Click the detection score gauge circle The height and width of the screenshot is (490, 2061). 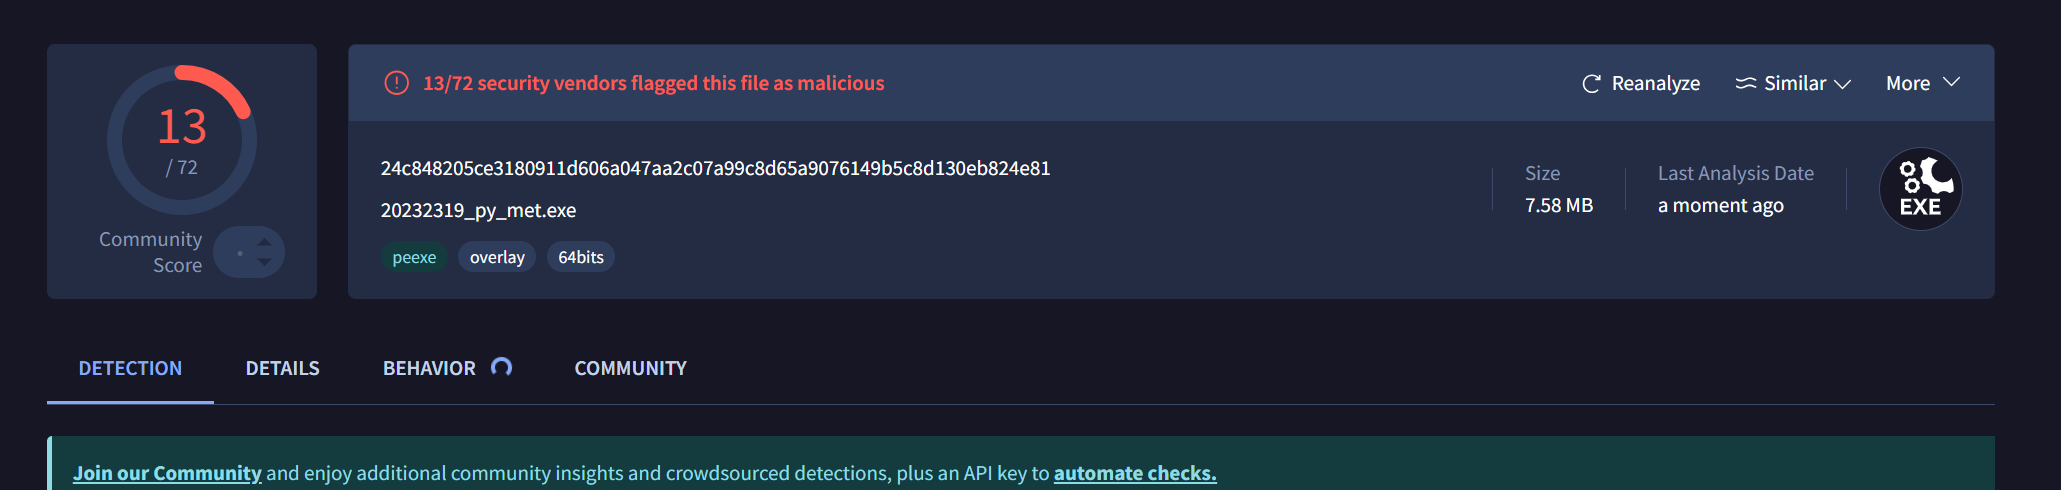[x=182, y=140]
